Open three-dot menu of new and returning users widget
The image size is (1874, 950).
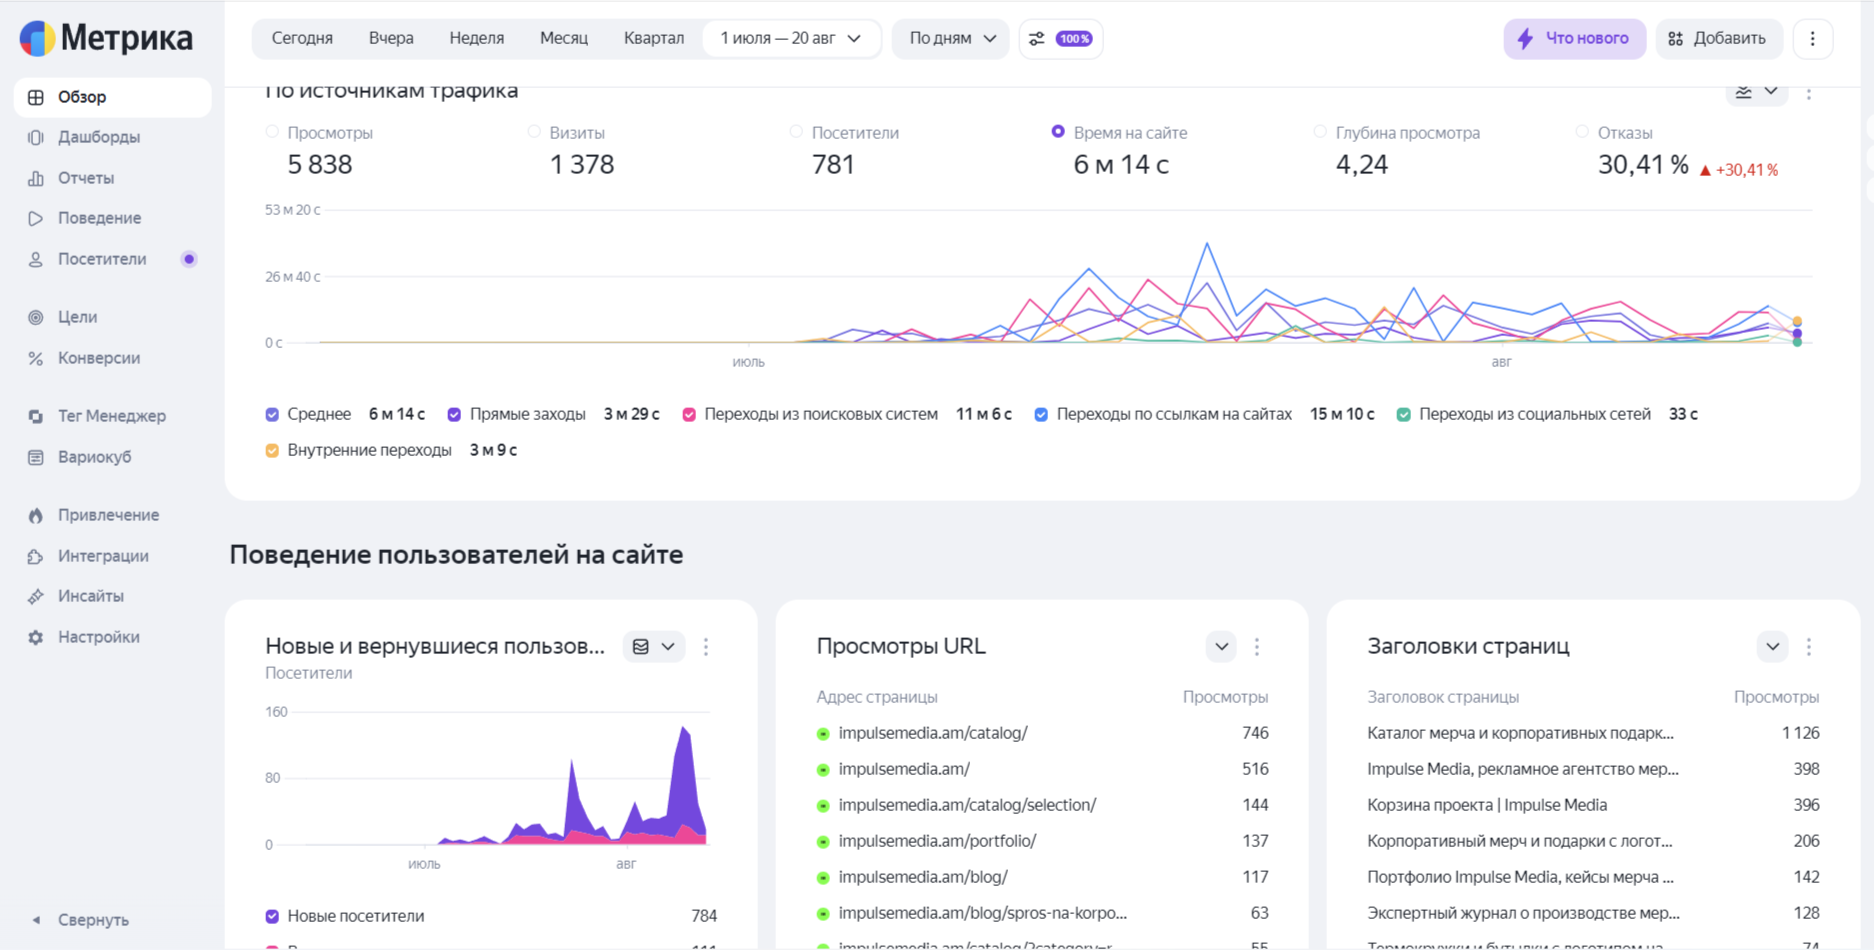[706, 647]
